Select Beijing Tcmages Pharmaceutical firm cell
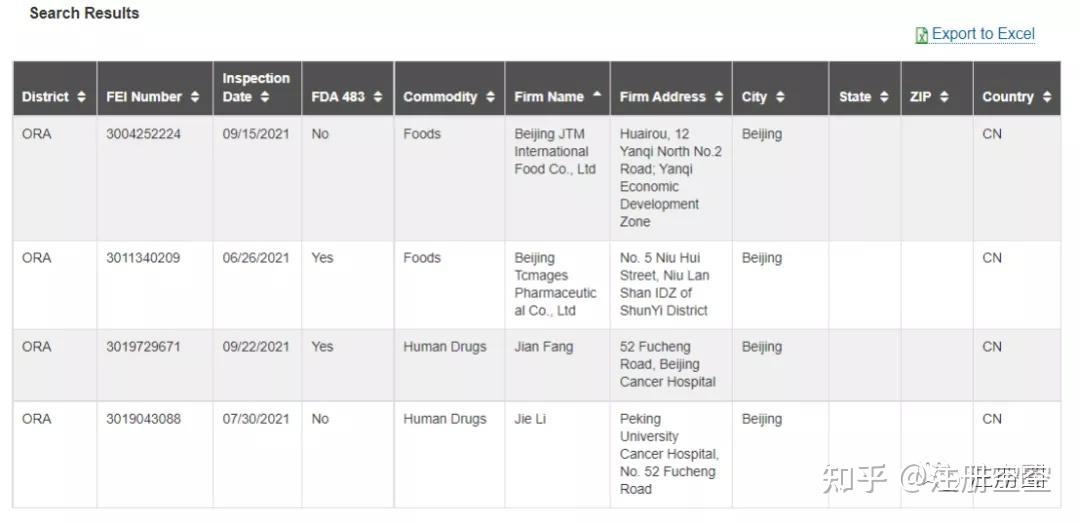1080x523 pixels. pos(555,284)
